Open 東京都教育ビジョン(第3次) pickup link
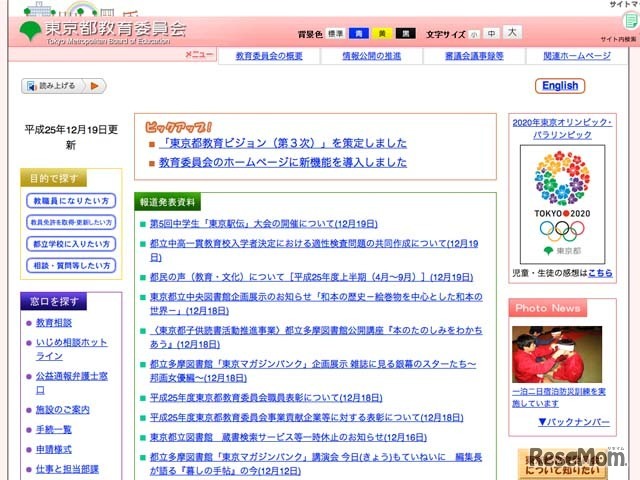 (283, 143)
